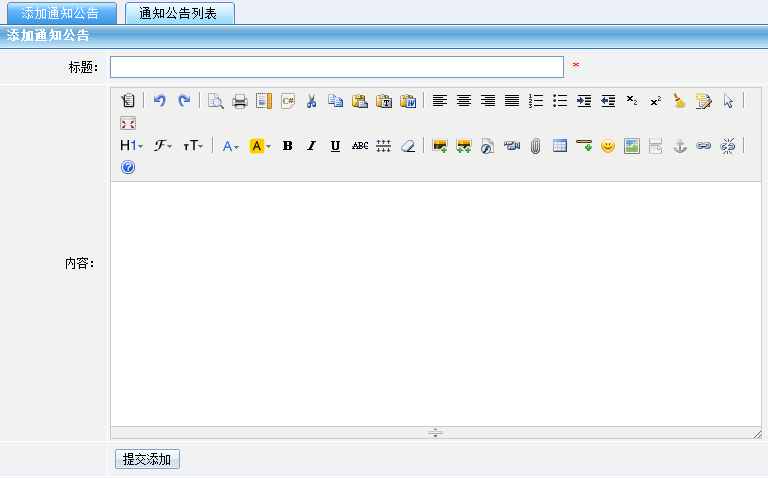The height and width of the screenshot is (478, 768).
Task: Toggle the fullscreen editor mode icon
Action: (128, 123)
